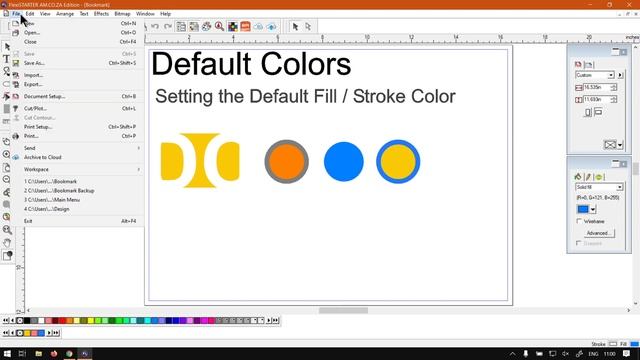This screenshot has height=360, width=640.
Task: Click arrow button next to Custom dropdown
Action: click(620, 75)
